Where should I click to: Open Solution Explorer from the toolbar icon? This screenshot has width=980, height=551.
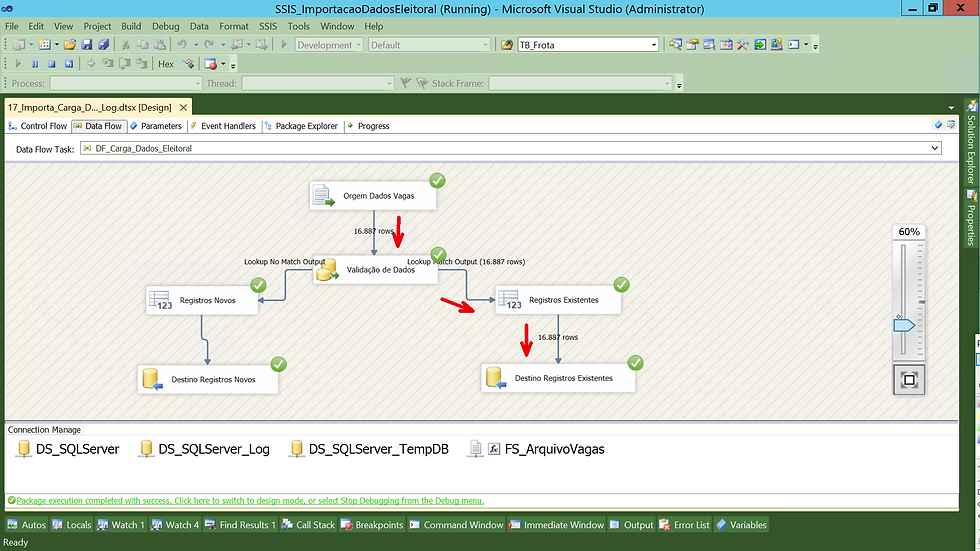(676, 45)
